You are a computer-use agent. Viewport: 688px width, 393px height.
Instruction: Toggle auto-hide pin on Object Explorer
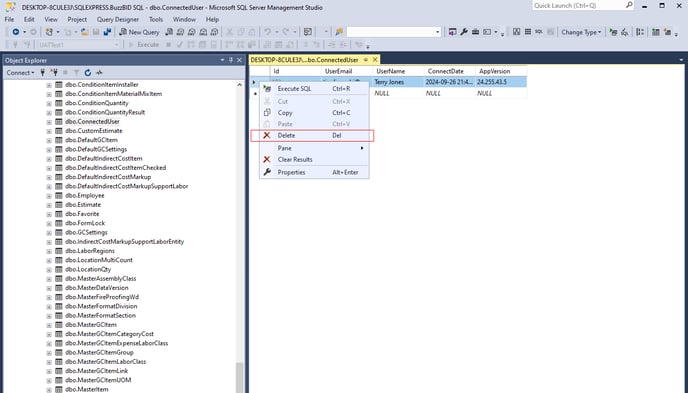click(x=231, y=60)
